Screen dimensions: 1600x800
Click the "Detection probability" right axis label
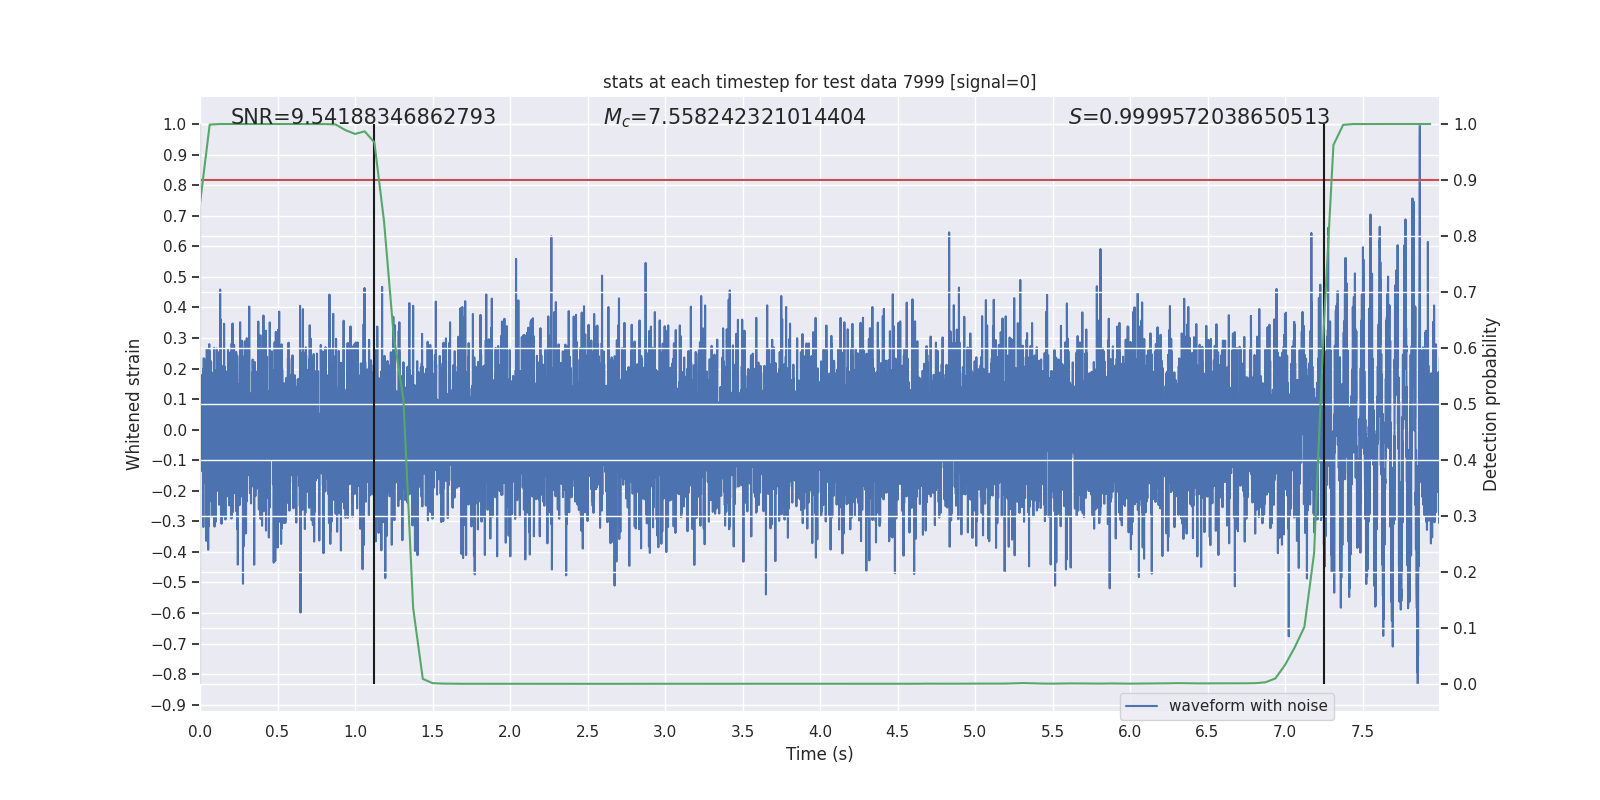[1490, 404]
